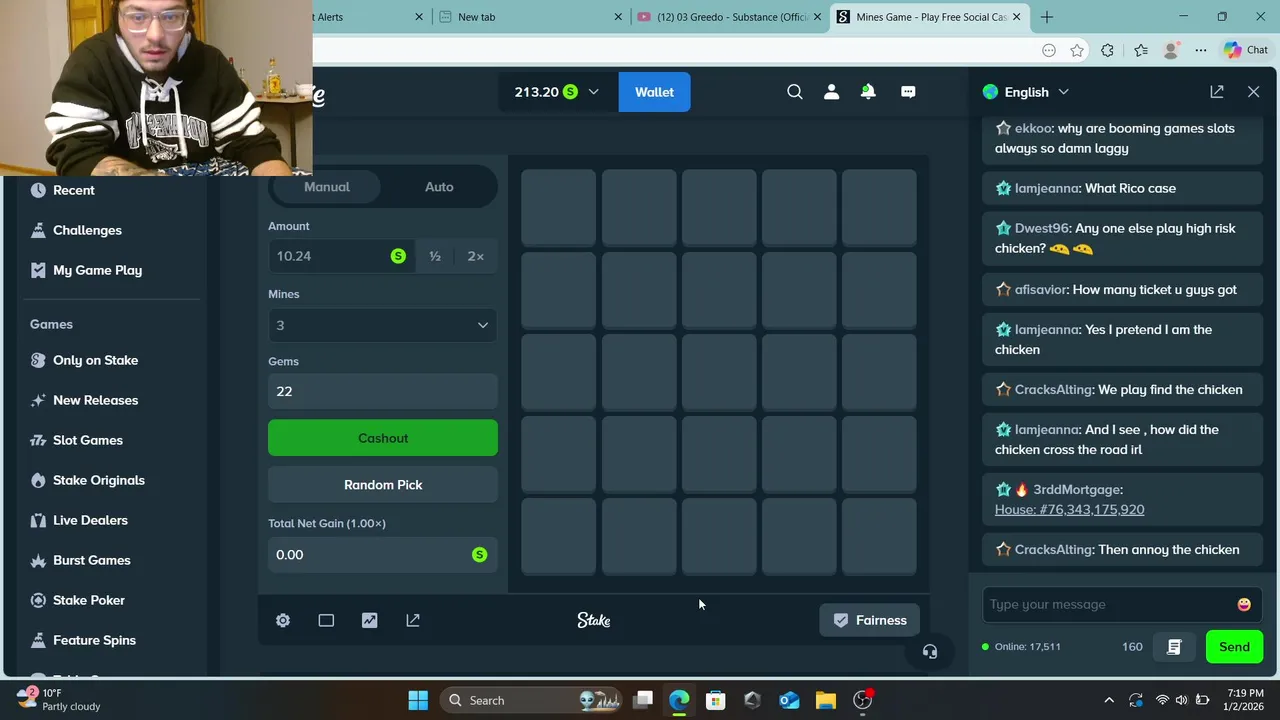Open the chat rules icon
This screenshot has height=720, width=1280.
(x=1174, y=647)
